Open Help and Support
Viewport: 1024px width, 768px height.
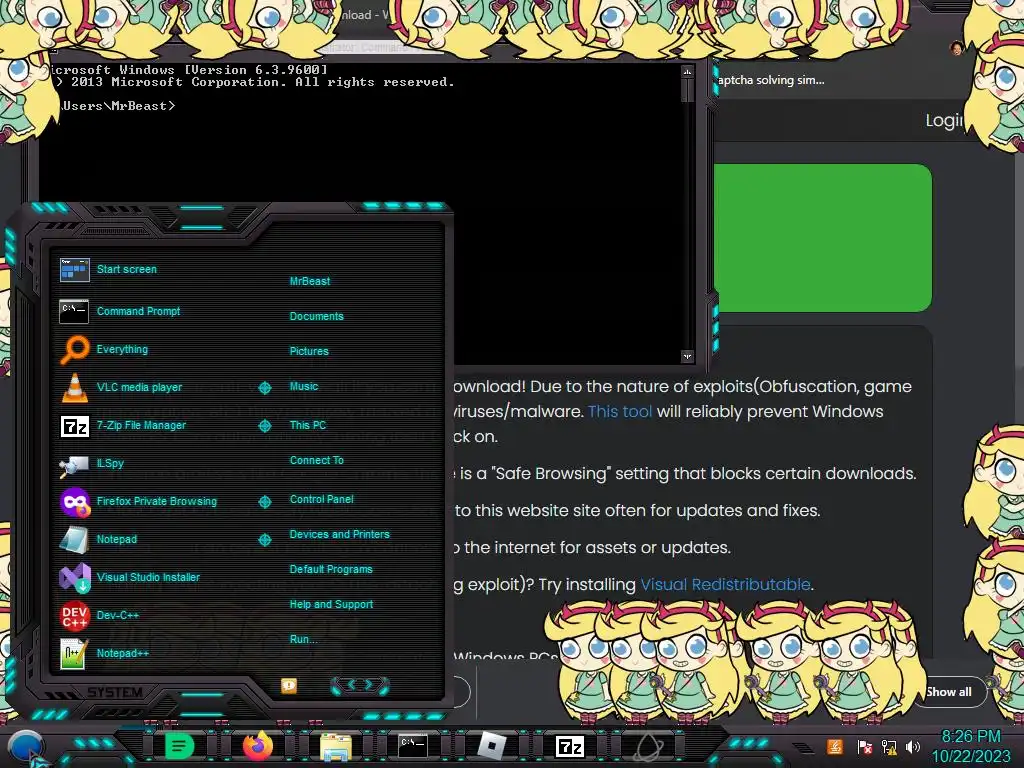[331, 604]
